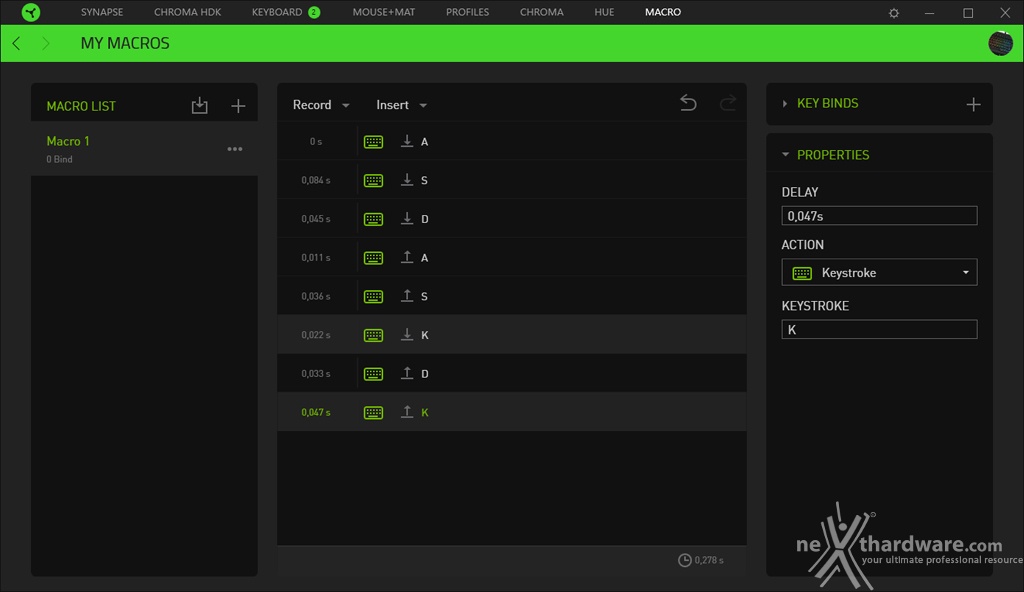
Task: Click the Keystroke input field
Action: (879, 329)
